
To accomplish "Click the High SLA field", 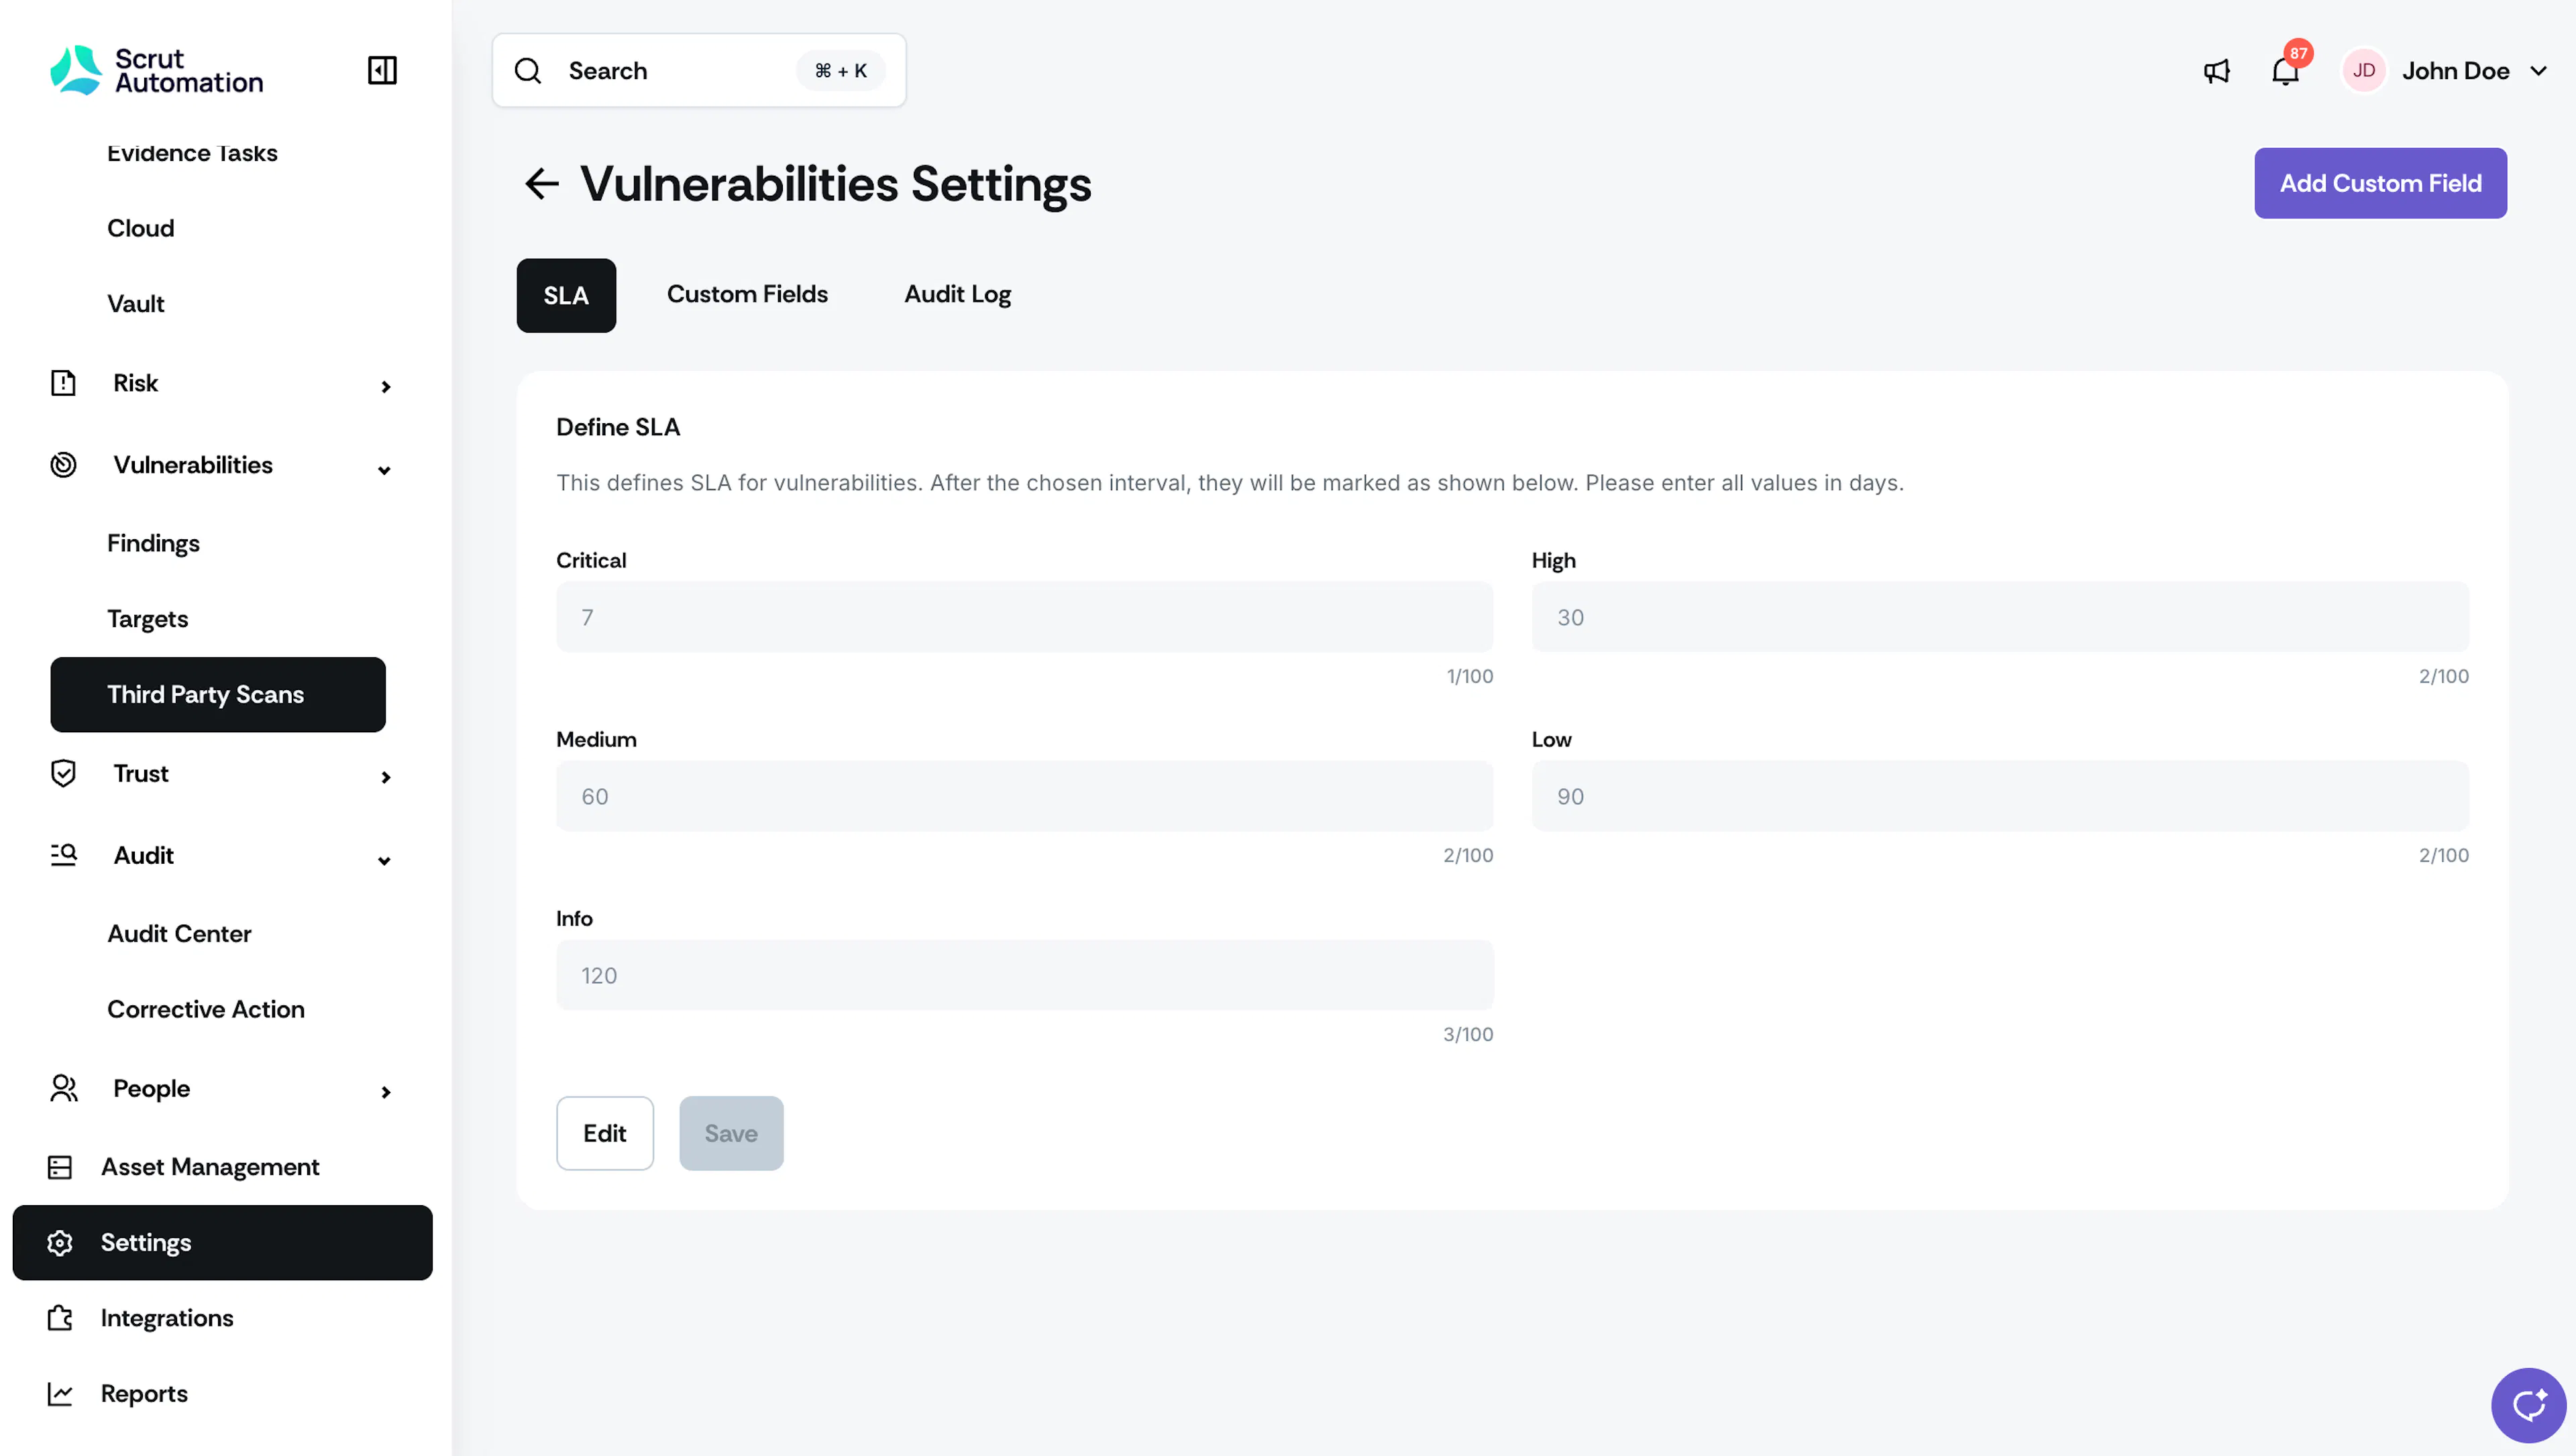I will tap(2000, 617).
